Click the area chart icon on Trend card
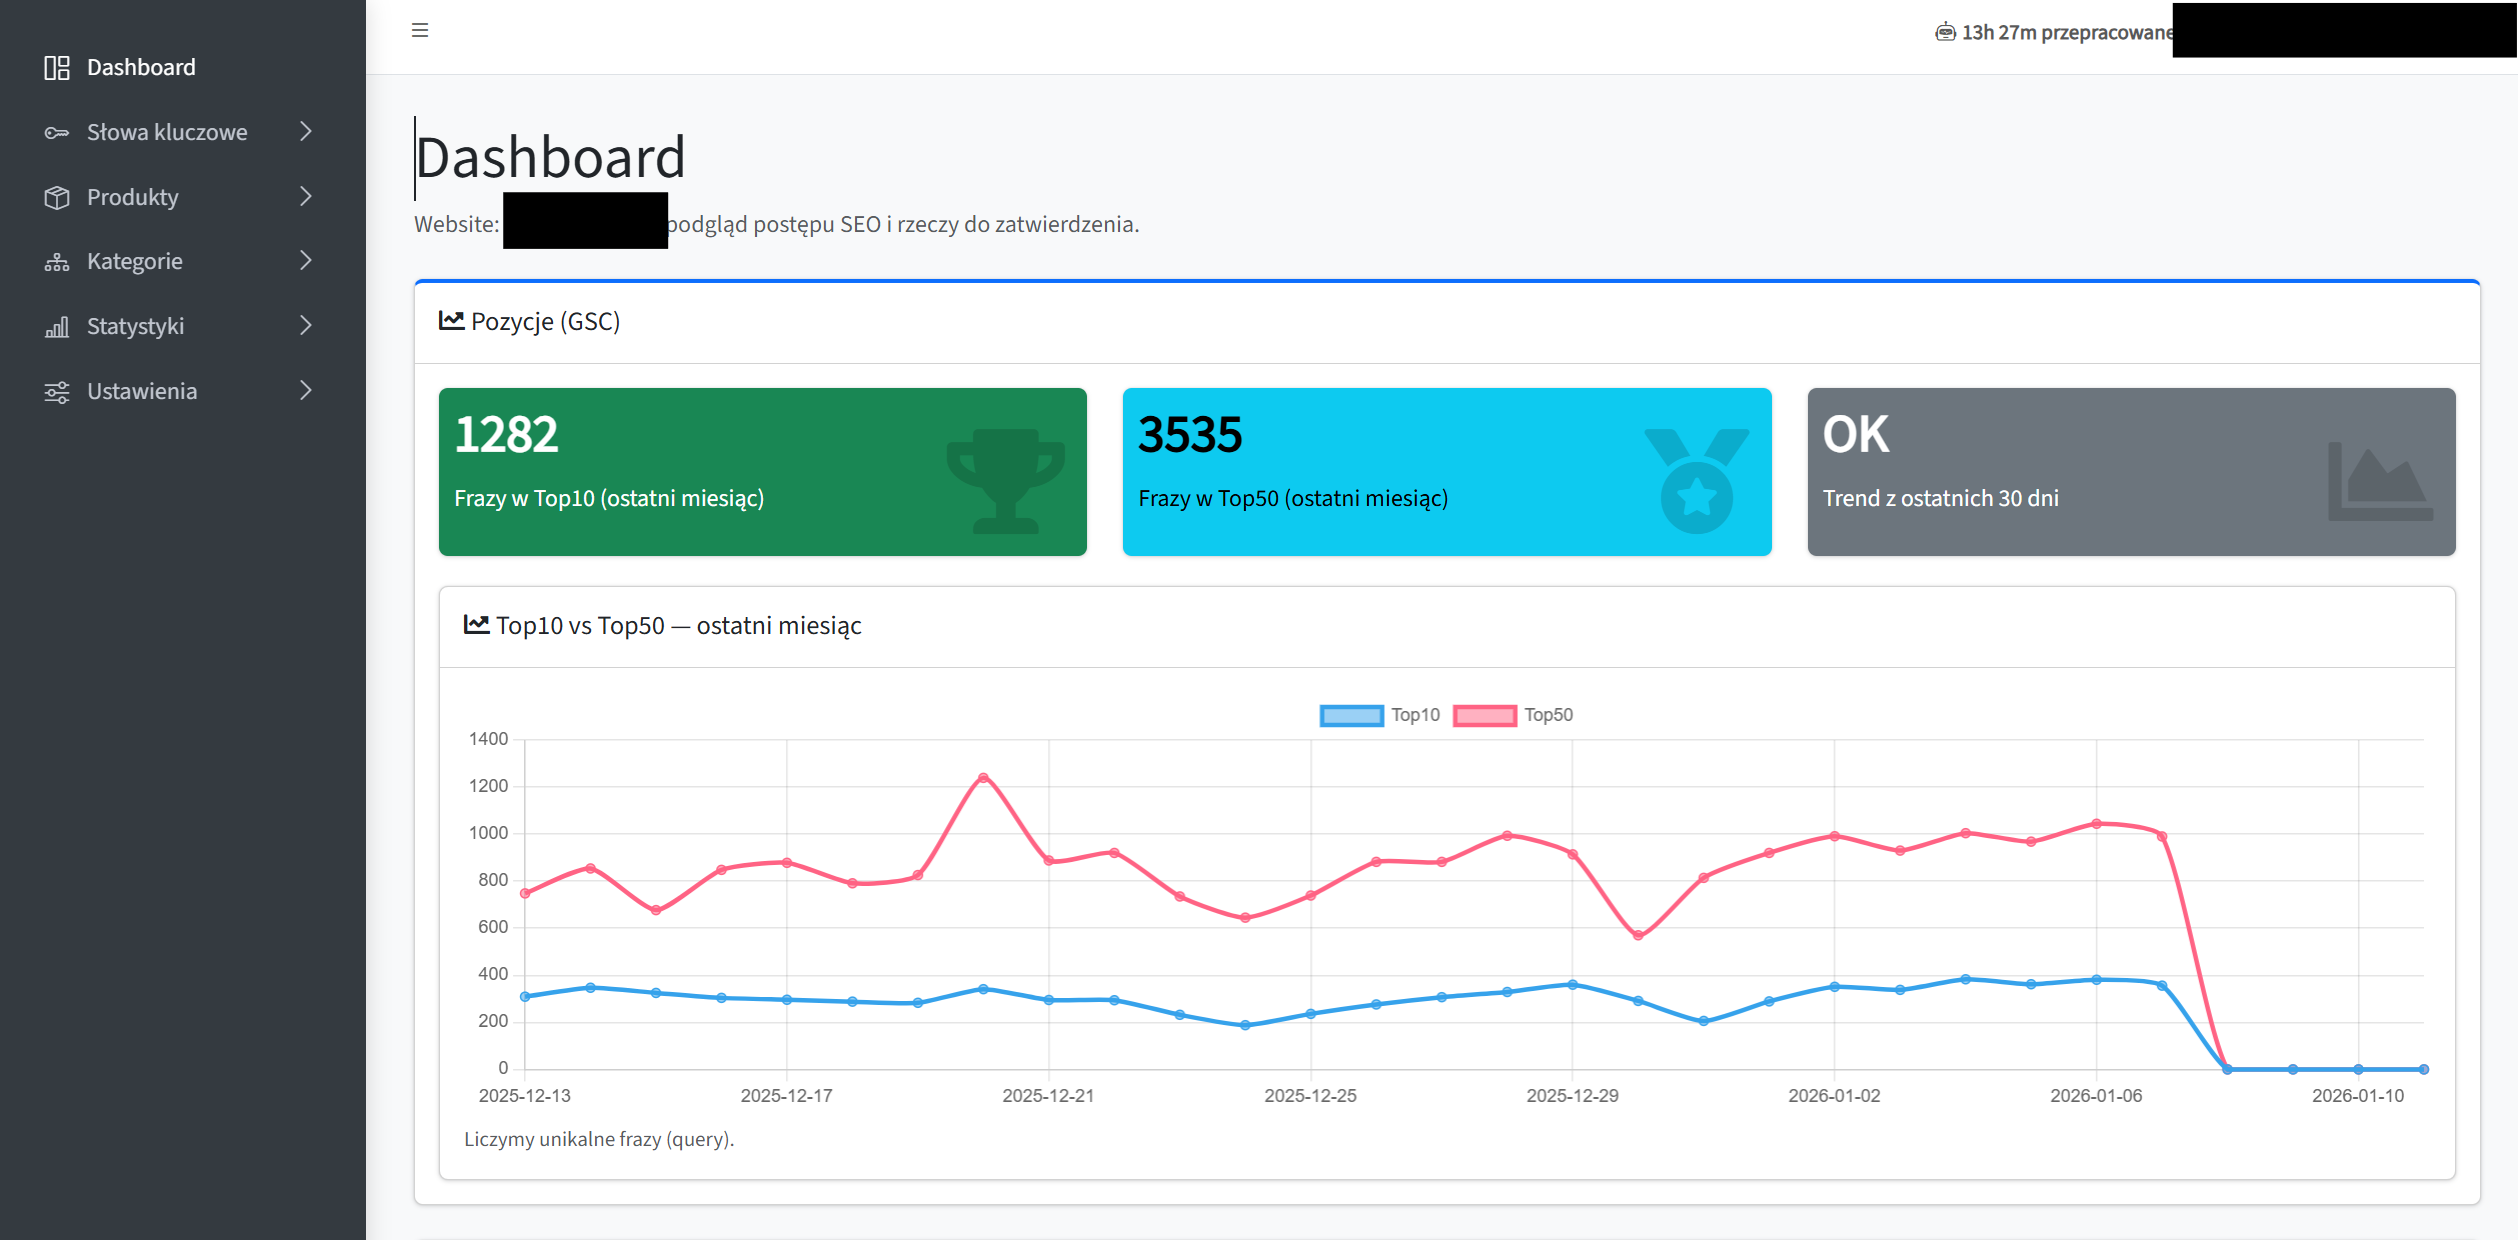This screenshot has height=1240, width=2518. pos(2380,480)
